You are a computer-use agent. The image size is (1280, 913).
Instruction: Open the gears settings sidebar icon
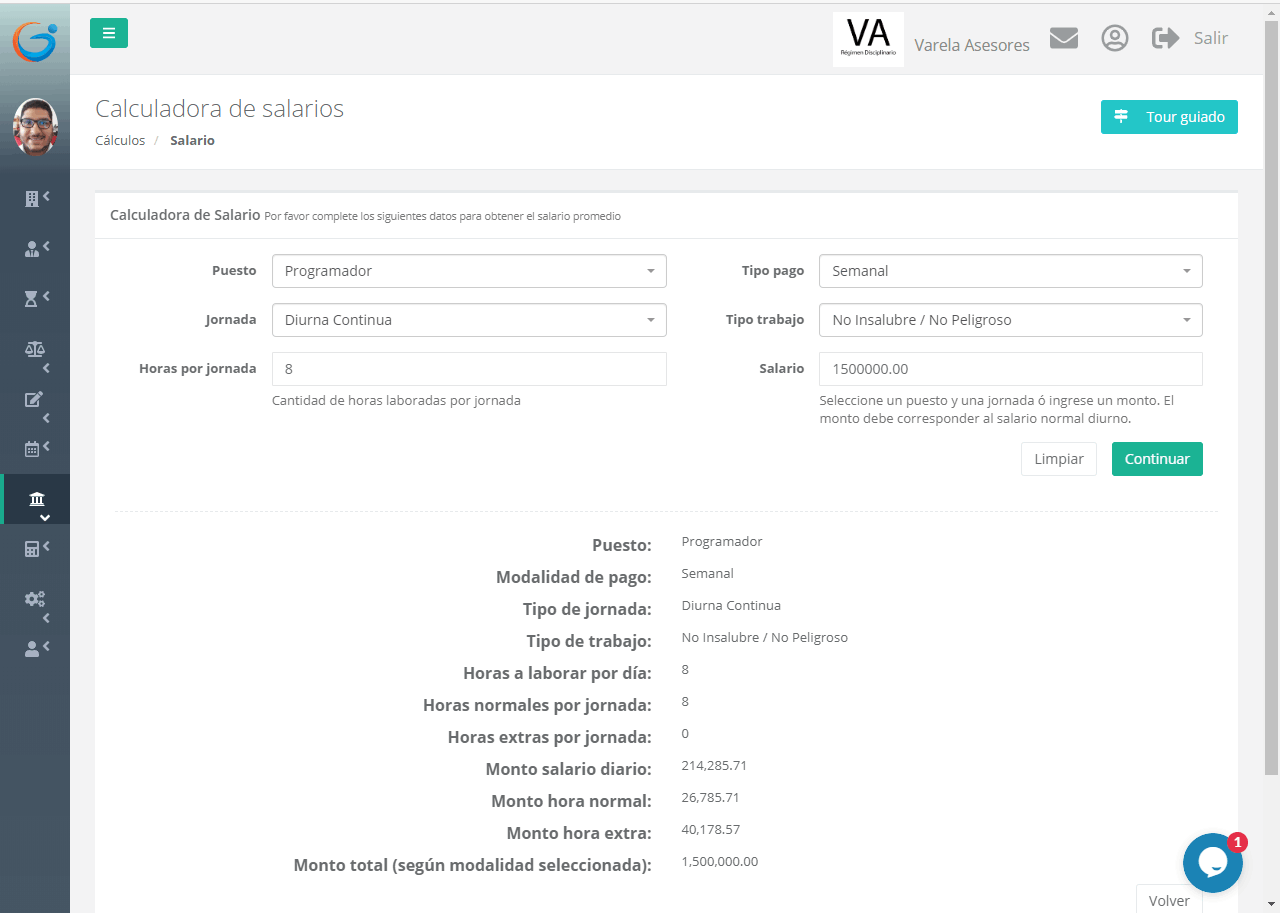click(x=34, y=599)
